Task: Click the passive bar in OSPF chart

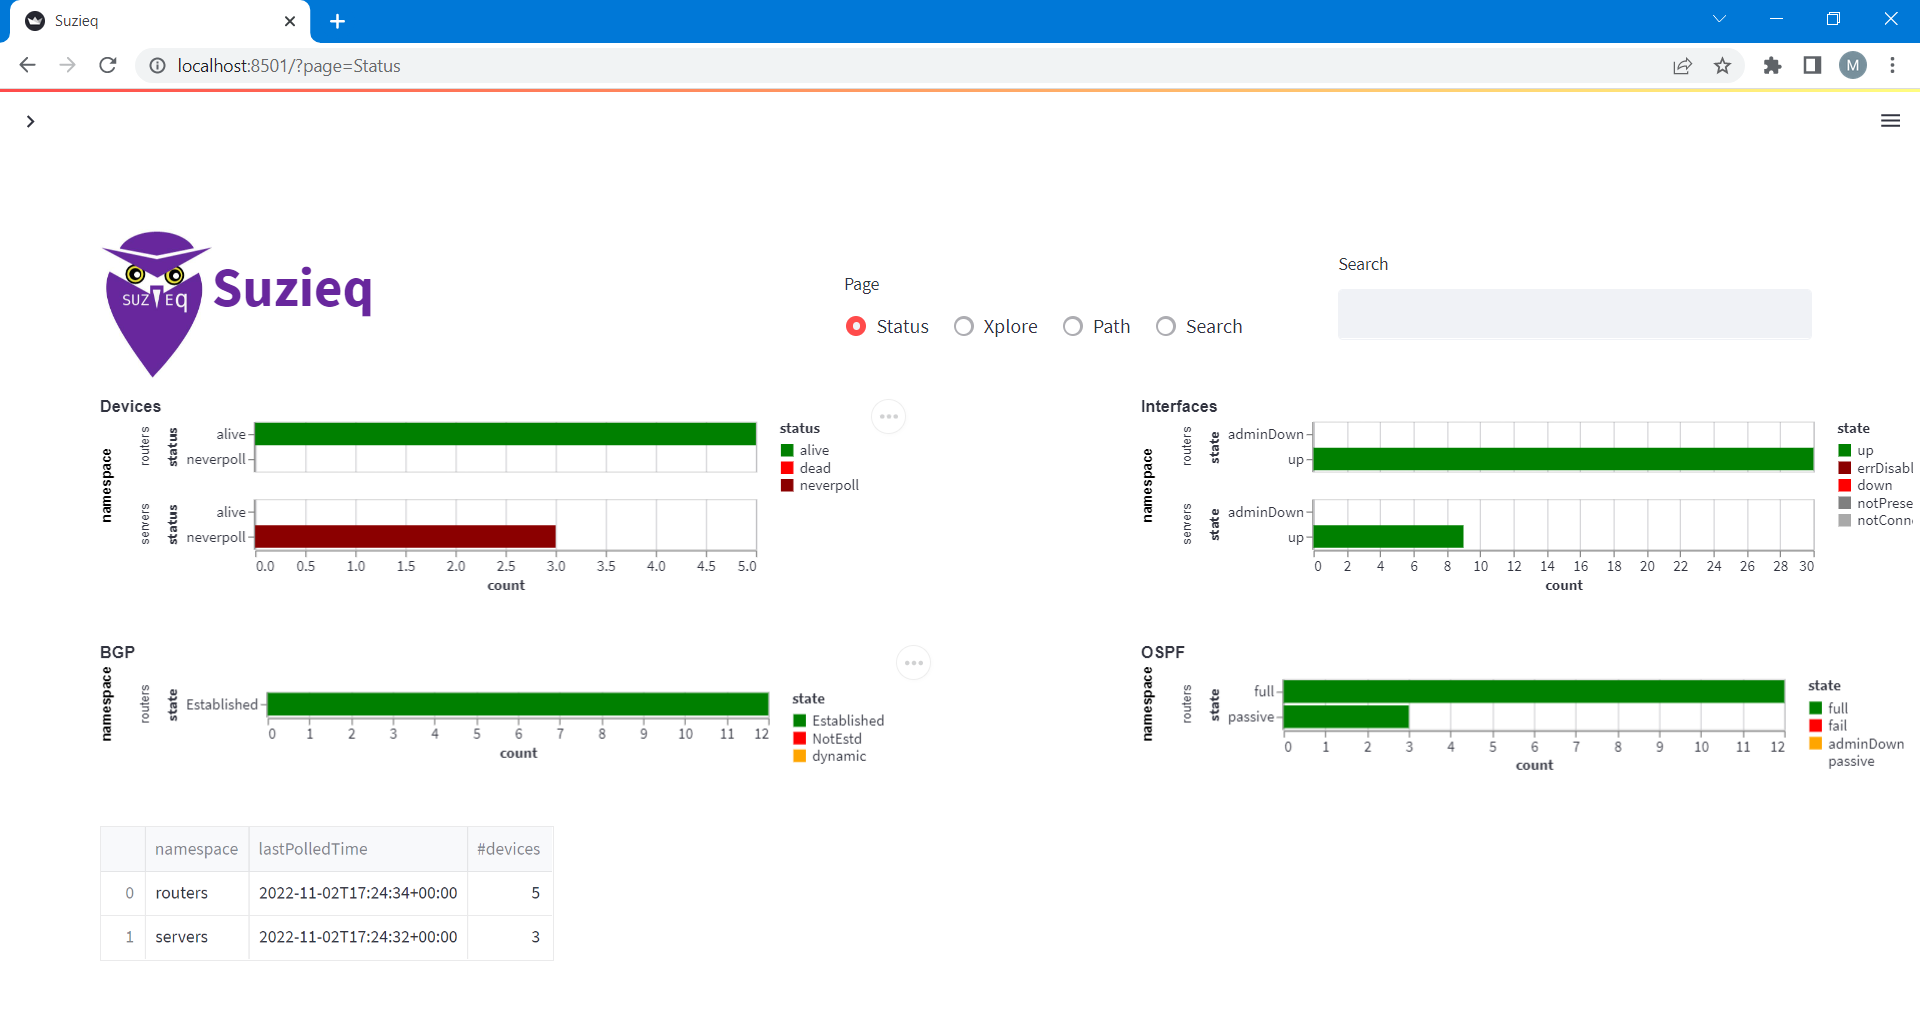Action: point(1346,717)
